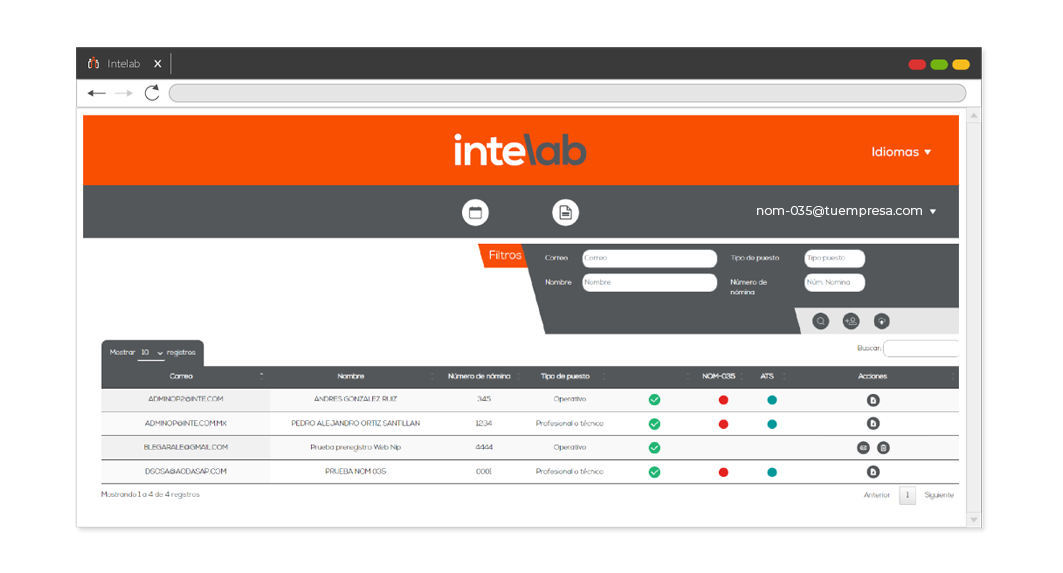The height and width of the screenshot is (573, 1063).
Task: Click red NOM-035 status dot for ANDRES GONZALEZ RUIZ
Action: pyautogui.click(x=723, y=400)
